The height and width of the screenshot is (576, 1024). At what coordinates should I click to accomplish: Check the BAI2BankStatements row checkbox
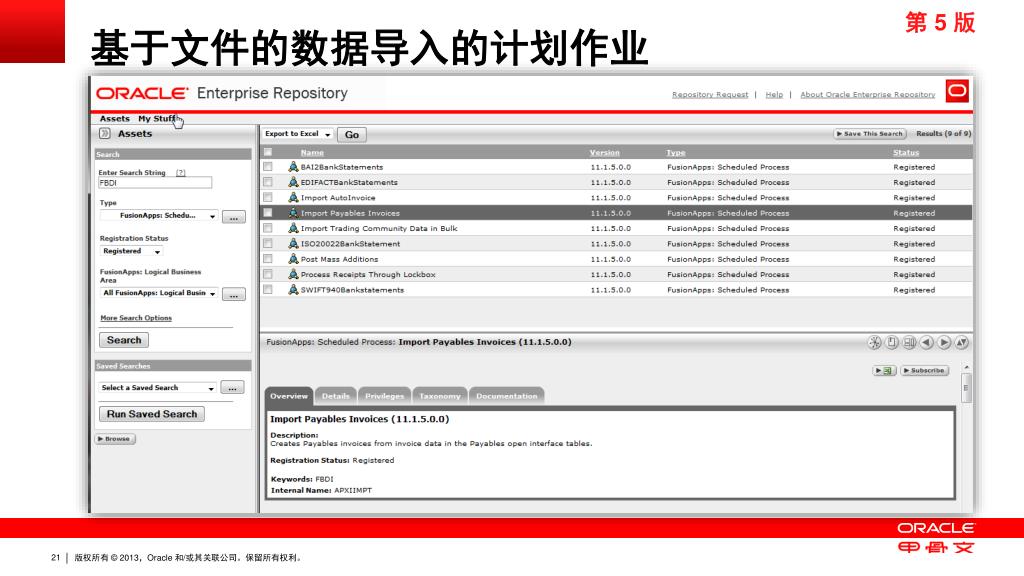[x=268, y=167]
